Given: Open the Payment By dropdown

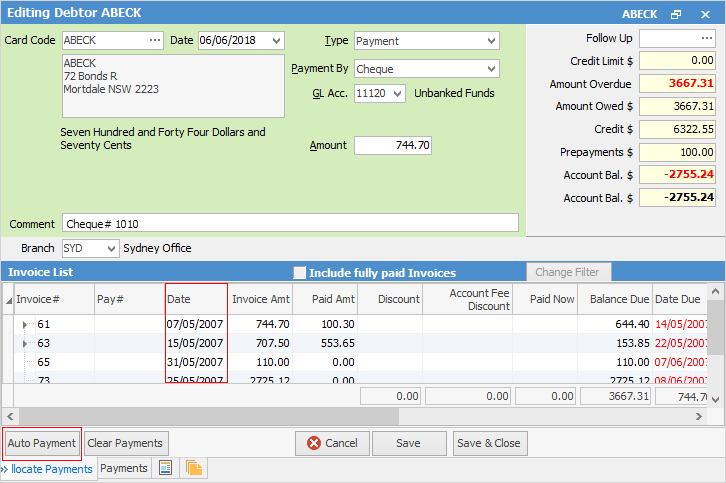Looking at the screenshot, I should pyautogui.click(x=490, y=68).
